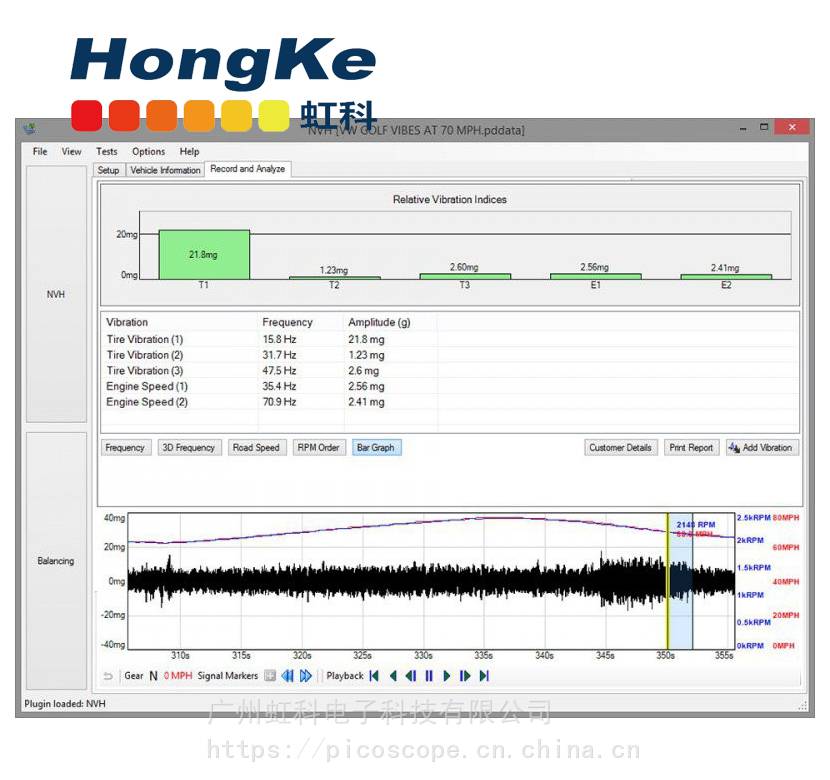This screenshot has height=780, width=830.
Task: Select the Tire Vibration (3) row
Action: [449, 371]
